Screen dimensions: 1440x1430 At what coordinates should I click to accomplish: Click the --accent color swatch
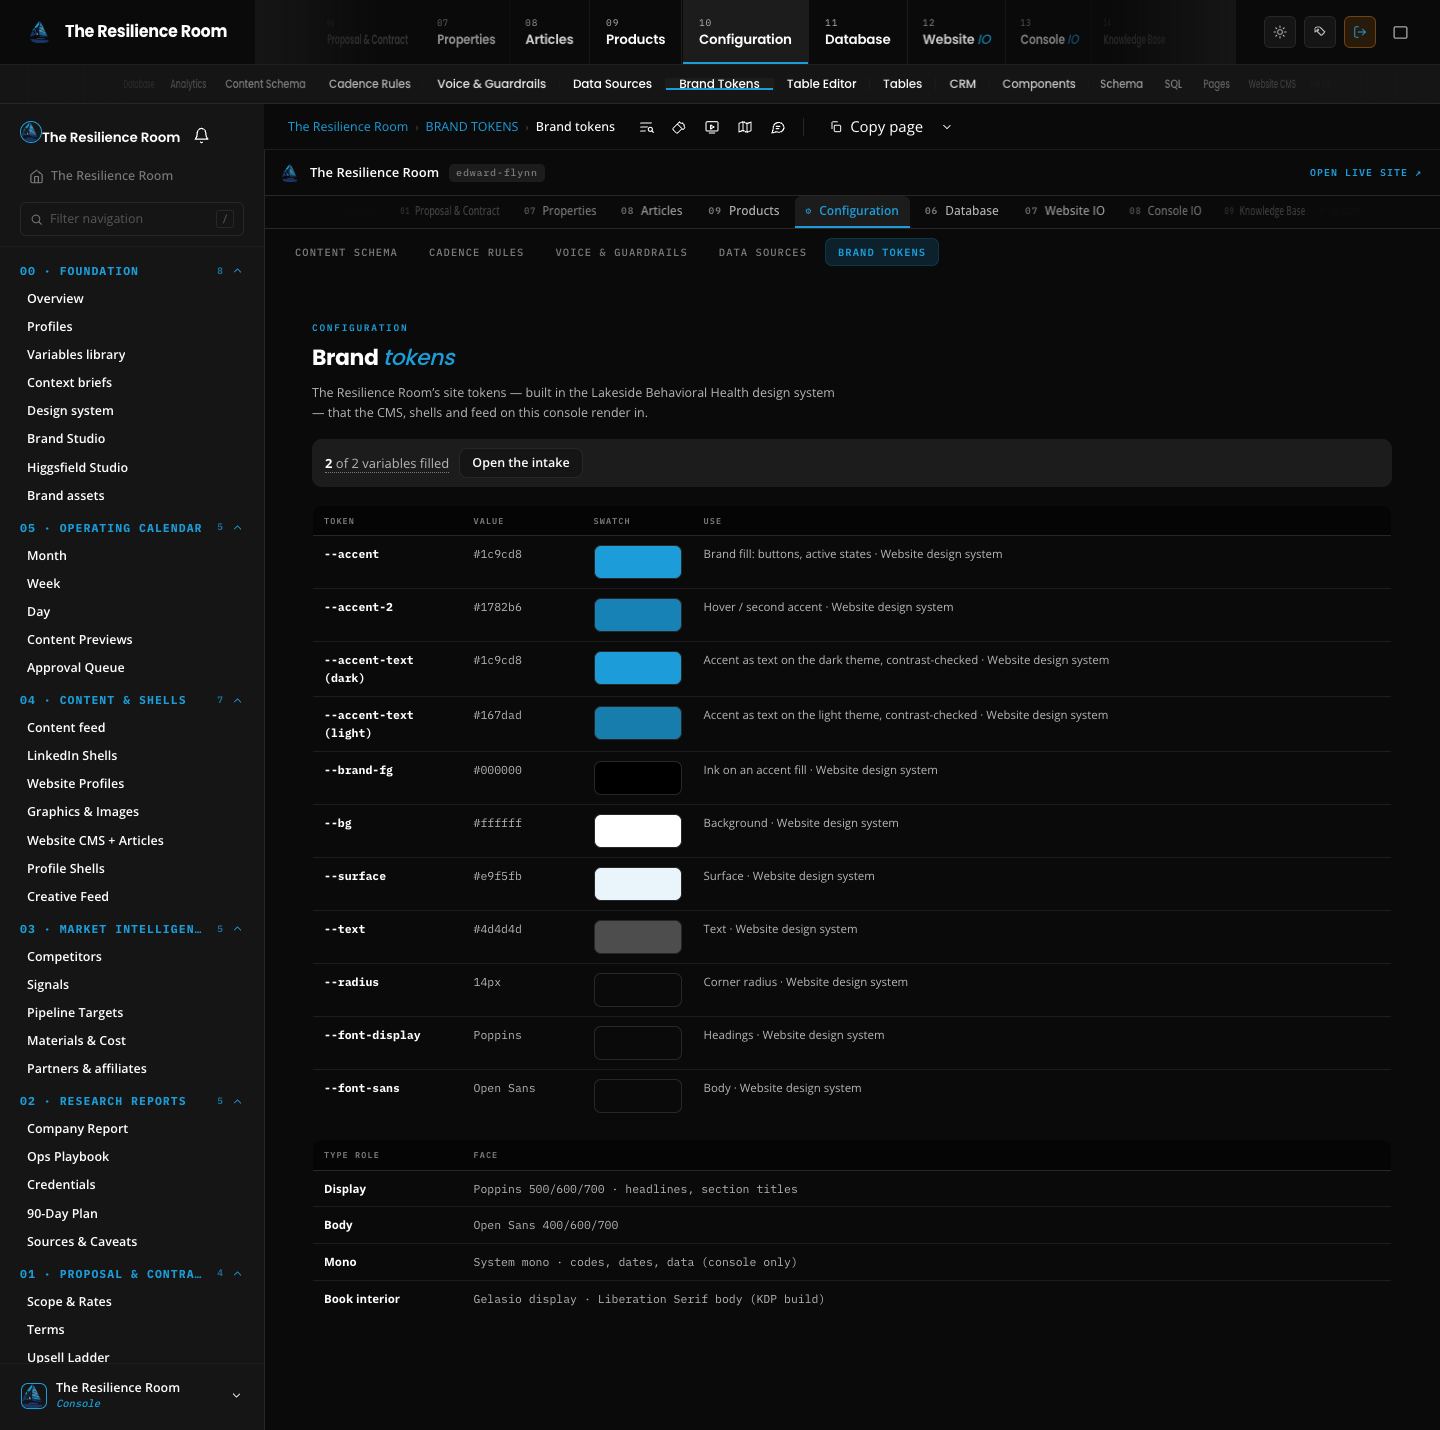(638, 562)
